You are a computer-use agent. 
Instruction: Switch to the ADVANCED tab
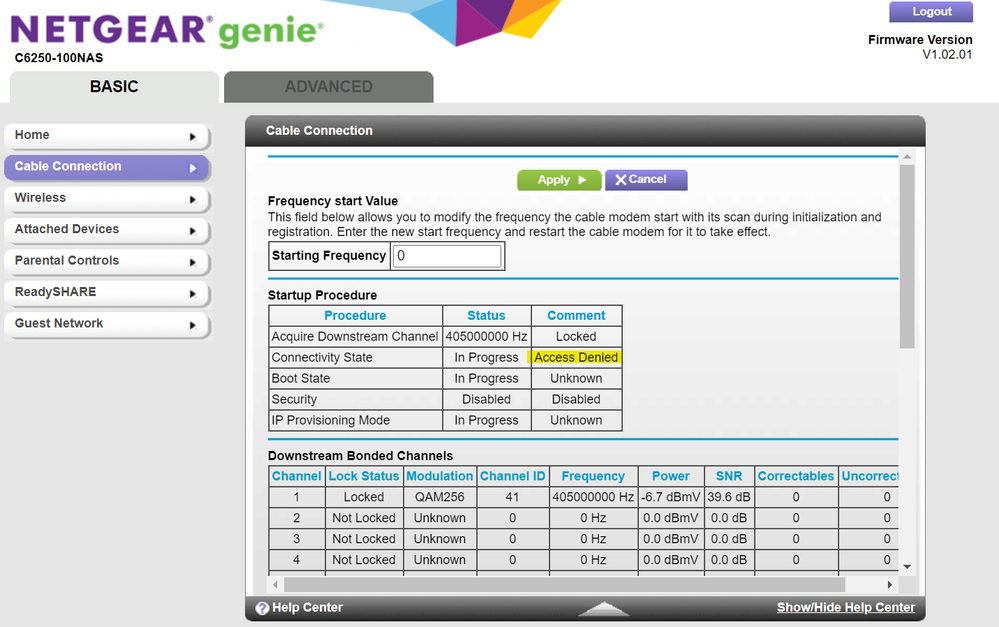point(328,87)
